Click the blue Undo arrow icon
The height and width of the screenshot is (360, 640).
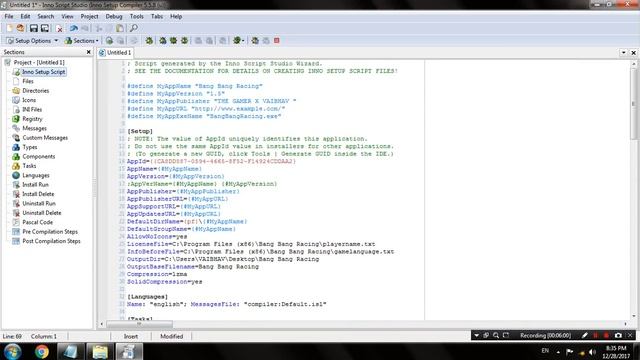pyautogui.click(x=74, y=28)
